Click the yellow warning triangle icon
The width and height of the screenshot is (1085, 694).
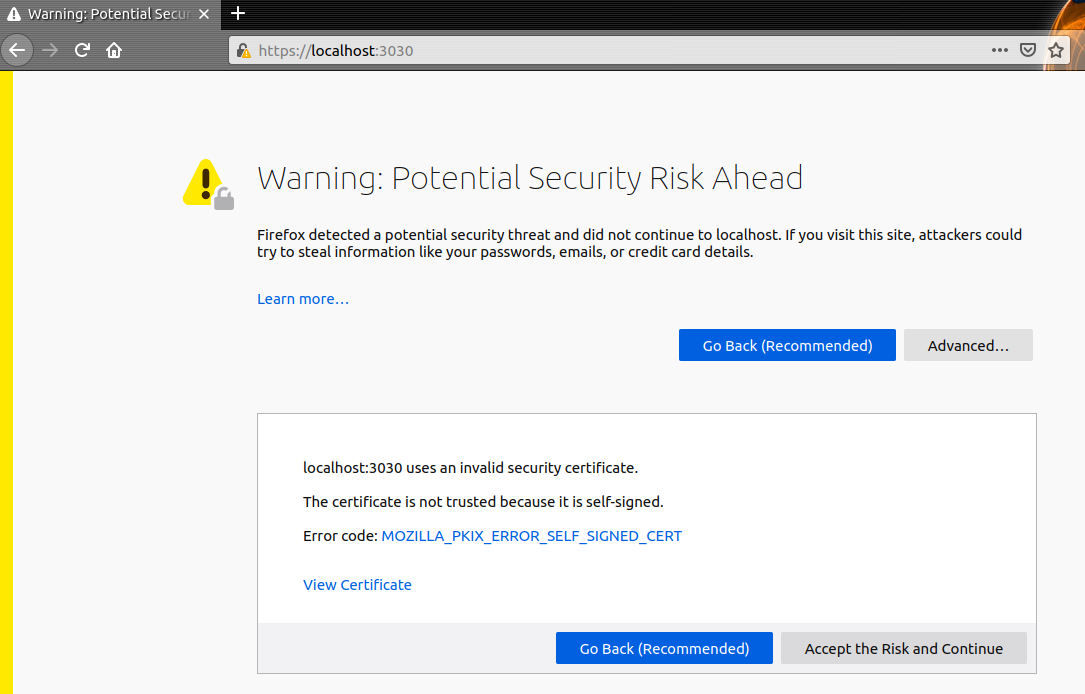pyautogui.click(x=205, y=180)
